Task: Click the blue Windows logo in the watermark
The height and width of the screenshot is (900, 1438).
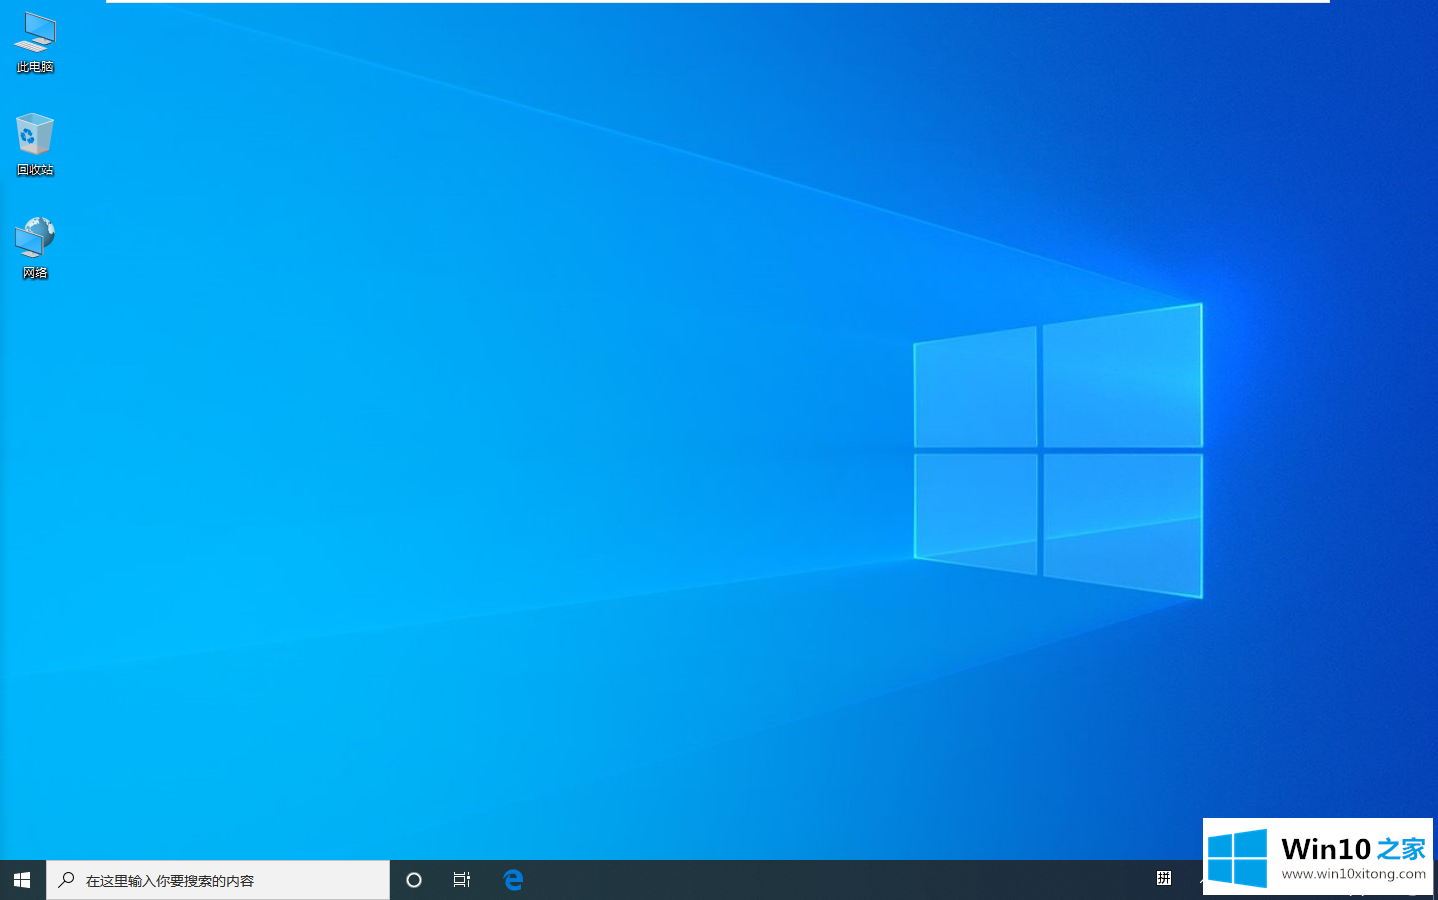Action: tap(1237, 858)
